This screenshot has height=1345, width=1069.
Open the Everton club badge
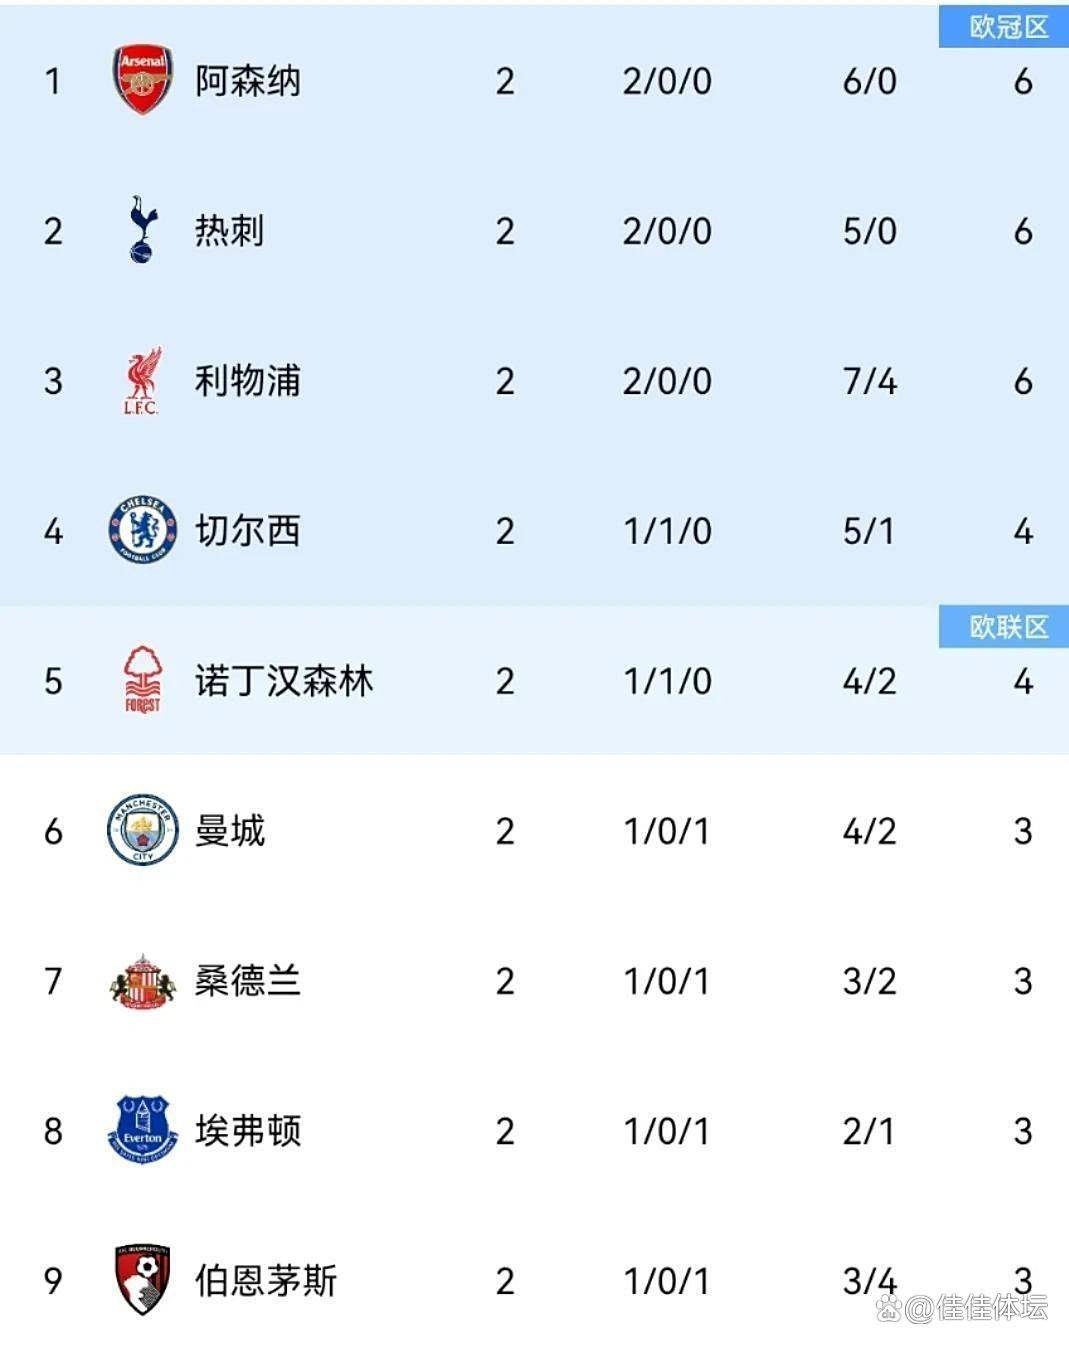tap(142, 1130)
